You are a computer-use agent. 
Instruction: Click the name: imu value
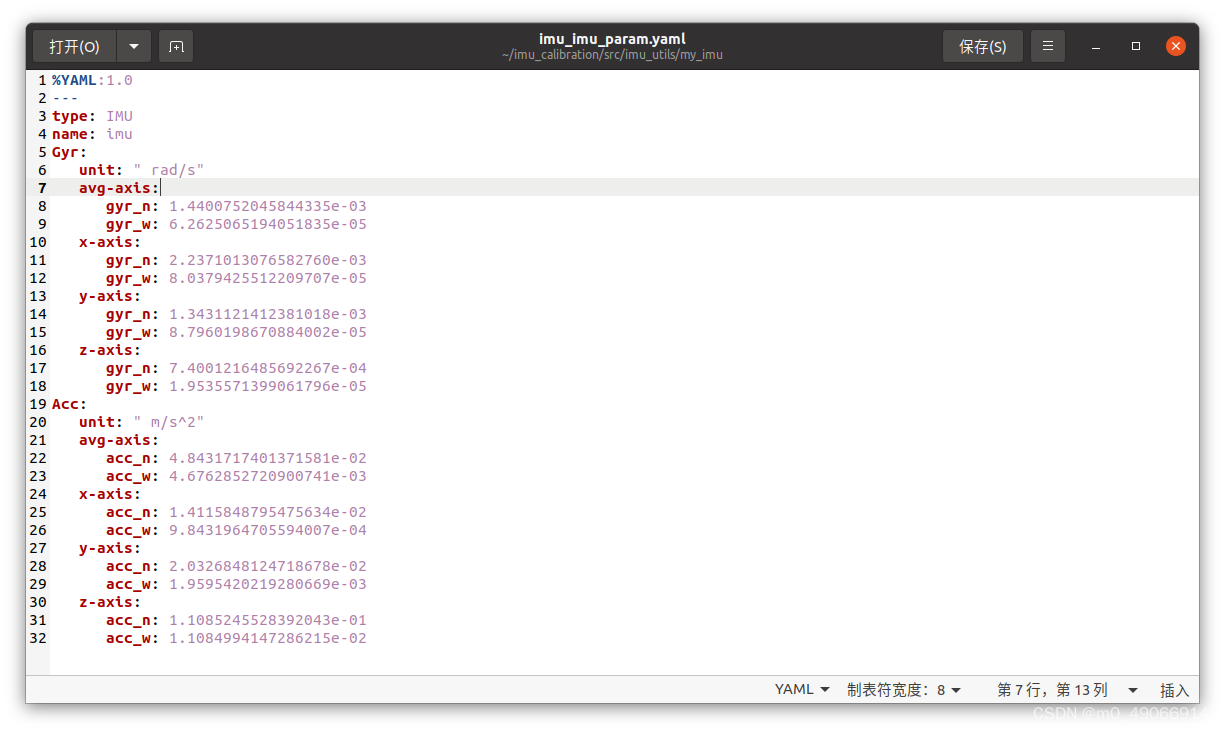click(119, 133)
